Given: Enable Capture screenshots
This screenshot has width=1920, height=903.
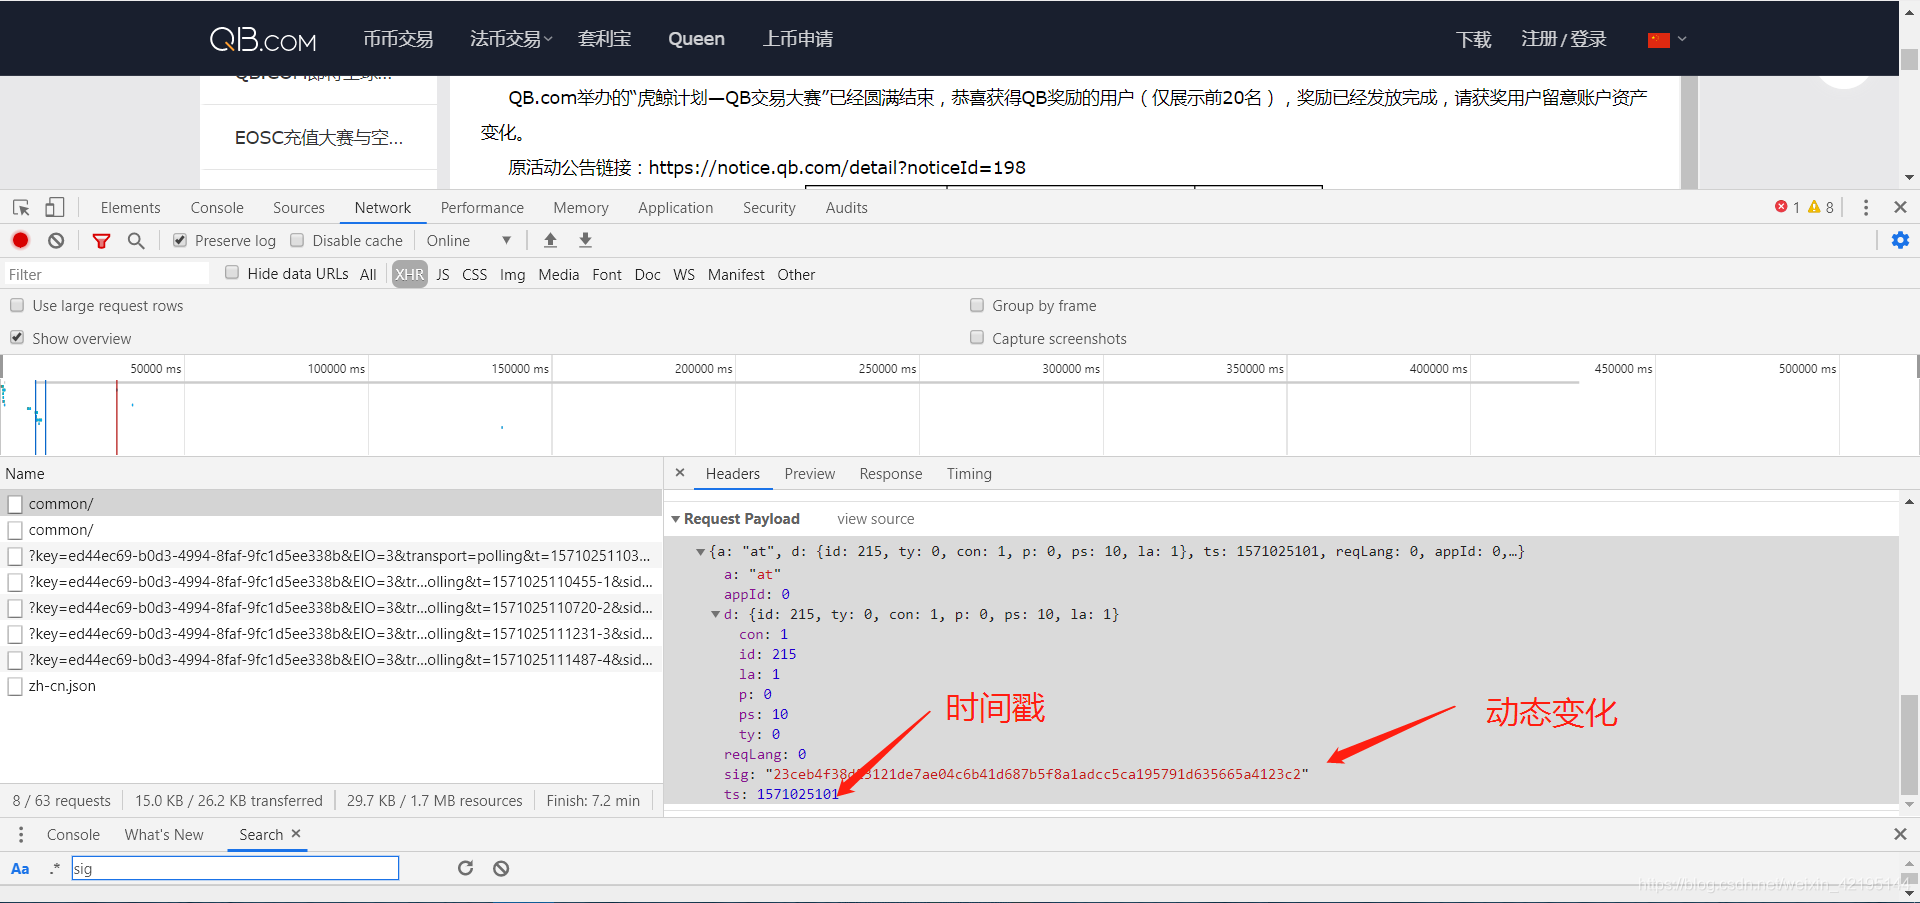Looking at the screenshot, I should pyautogui.click(x=977, y=337).
